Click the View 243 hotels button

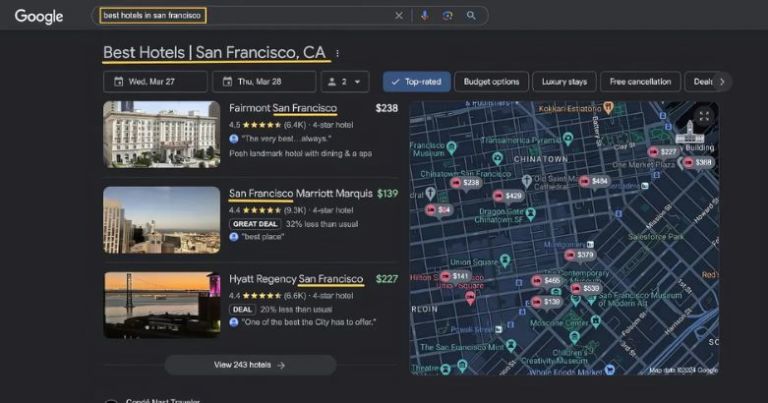[x=250, y=365]
